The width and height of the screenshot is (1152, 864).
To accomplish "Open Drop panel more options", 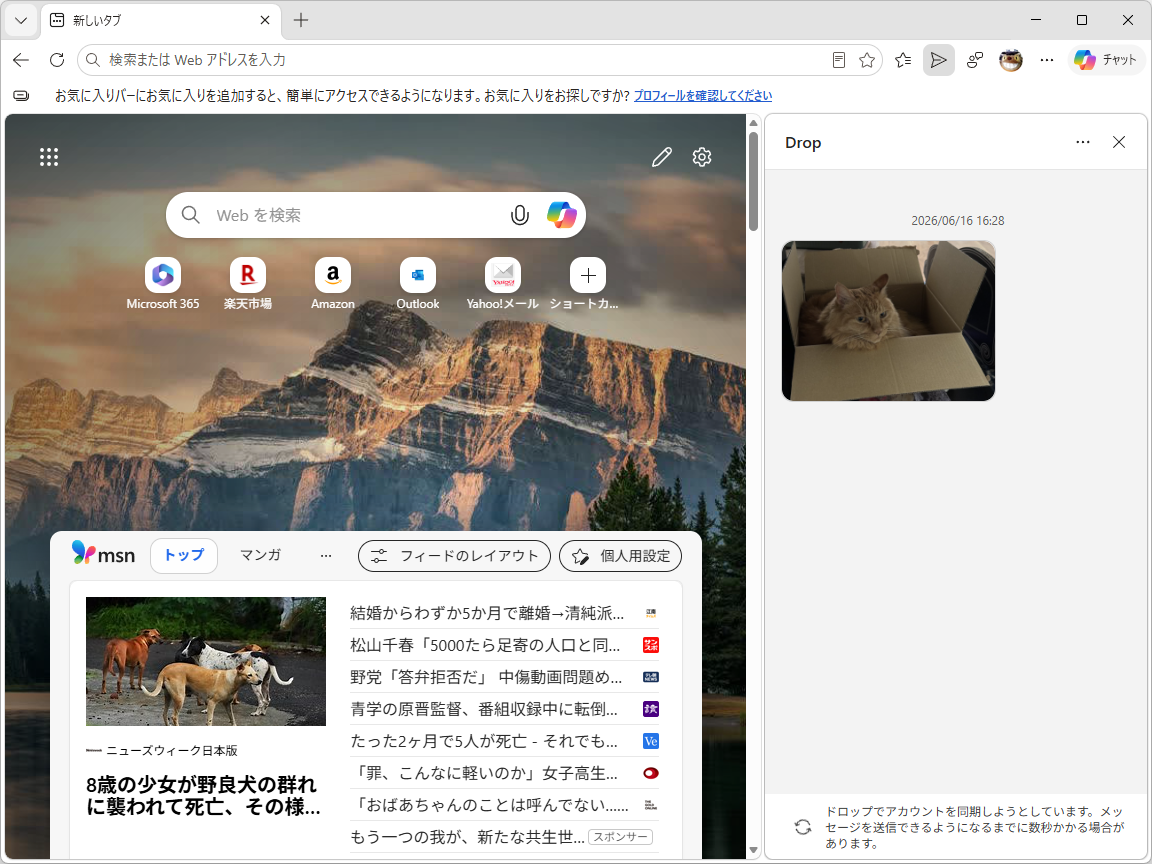I will point(1083,142).
